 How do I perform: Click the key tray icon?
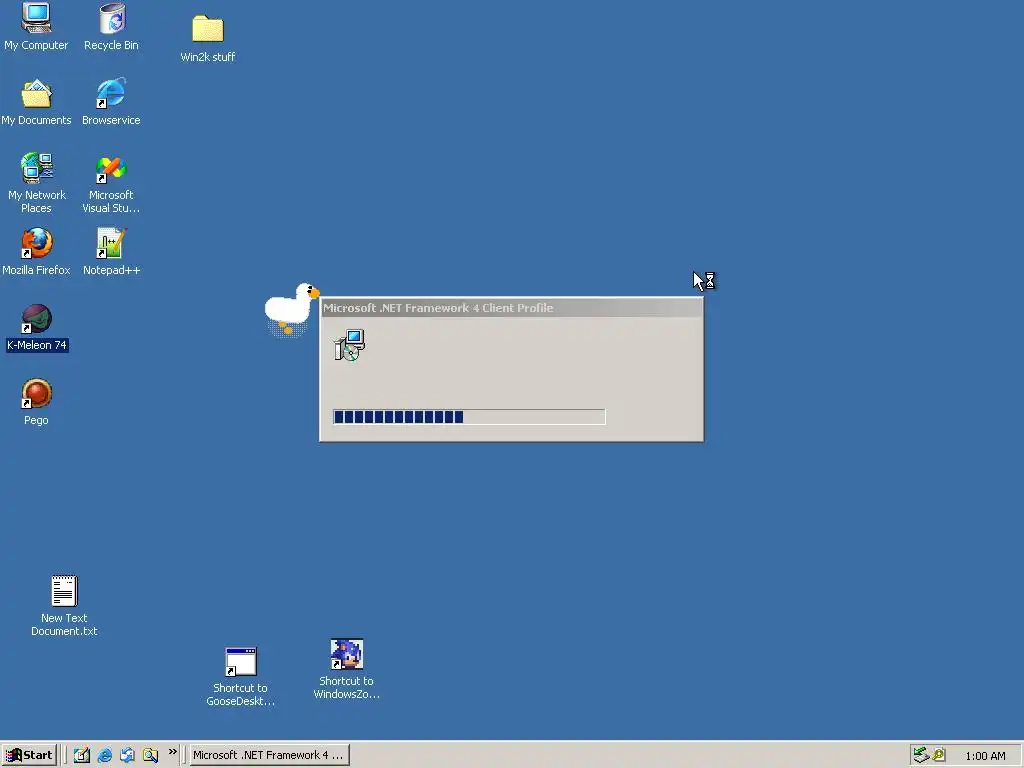point(939,755)
